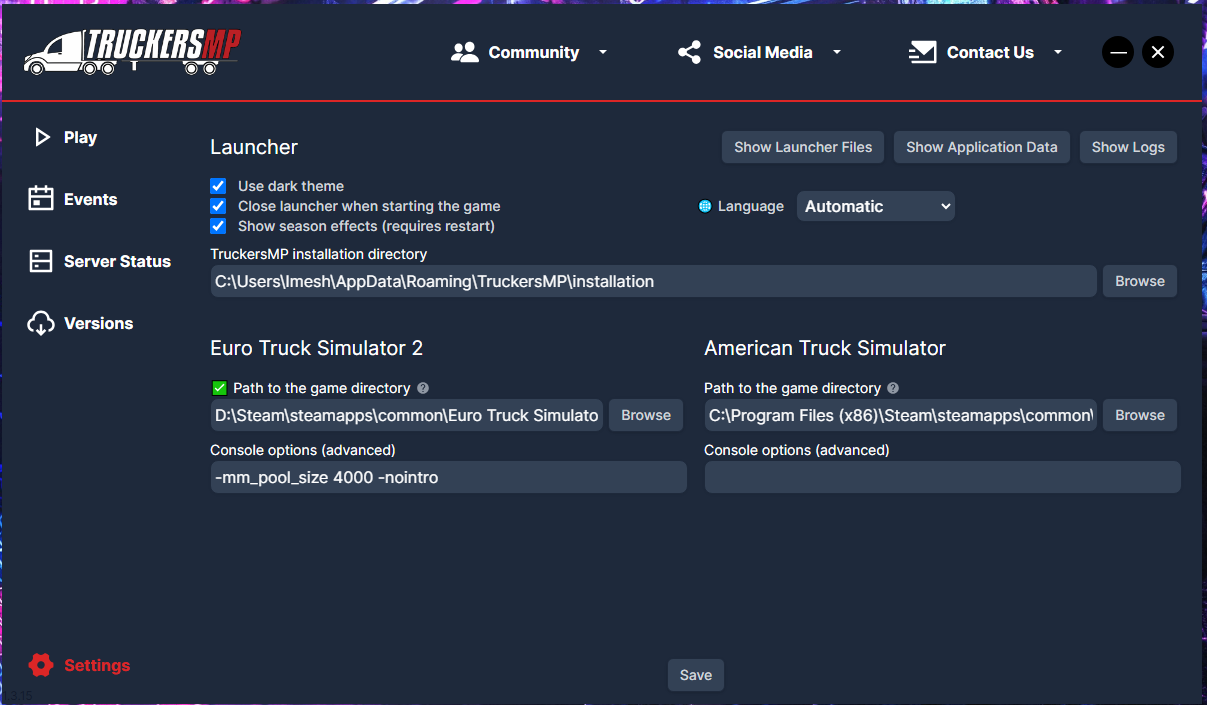Click the ETS2 Console options input field
The width and height of the screenshot is (1207, 705).
[448, 477]
